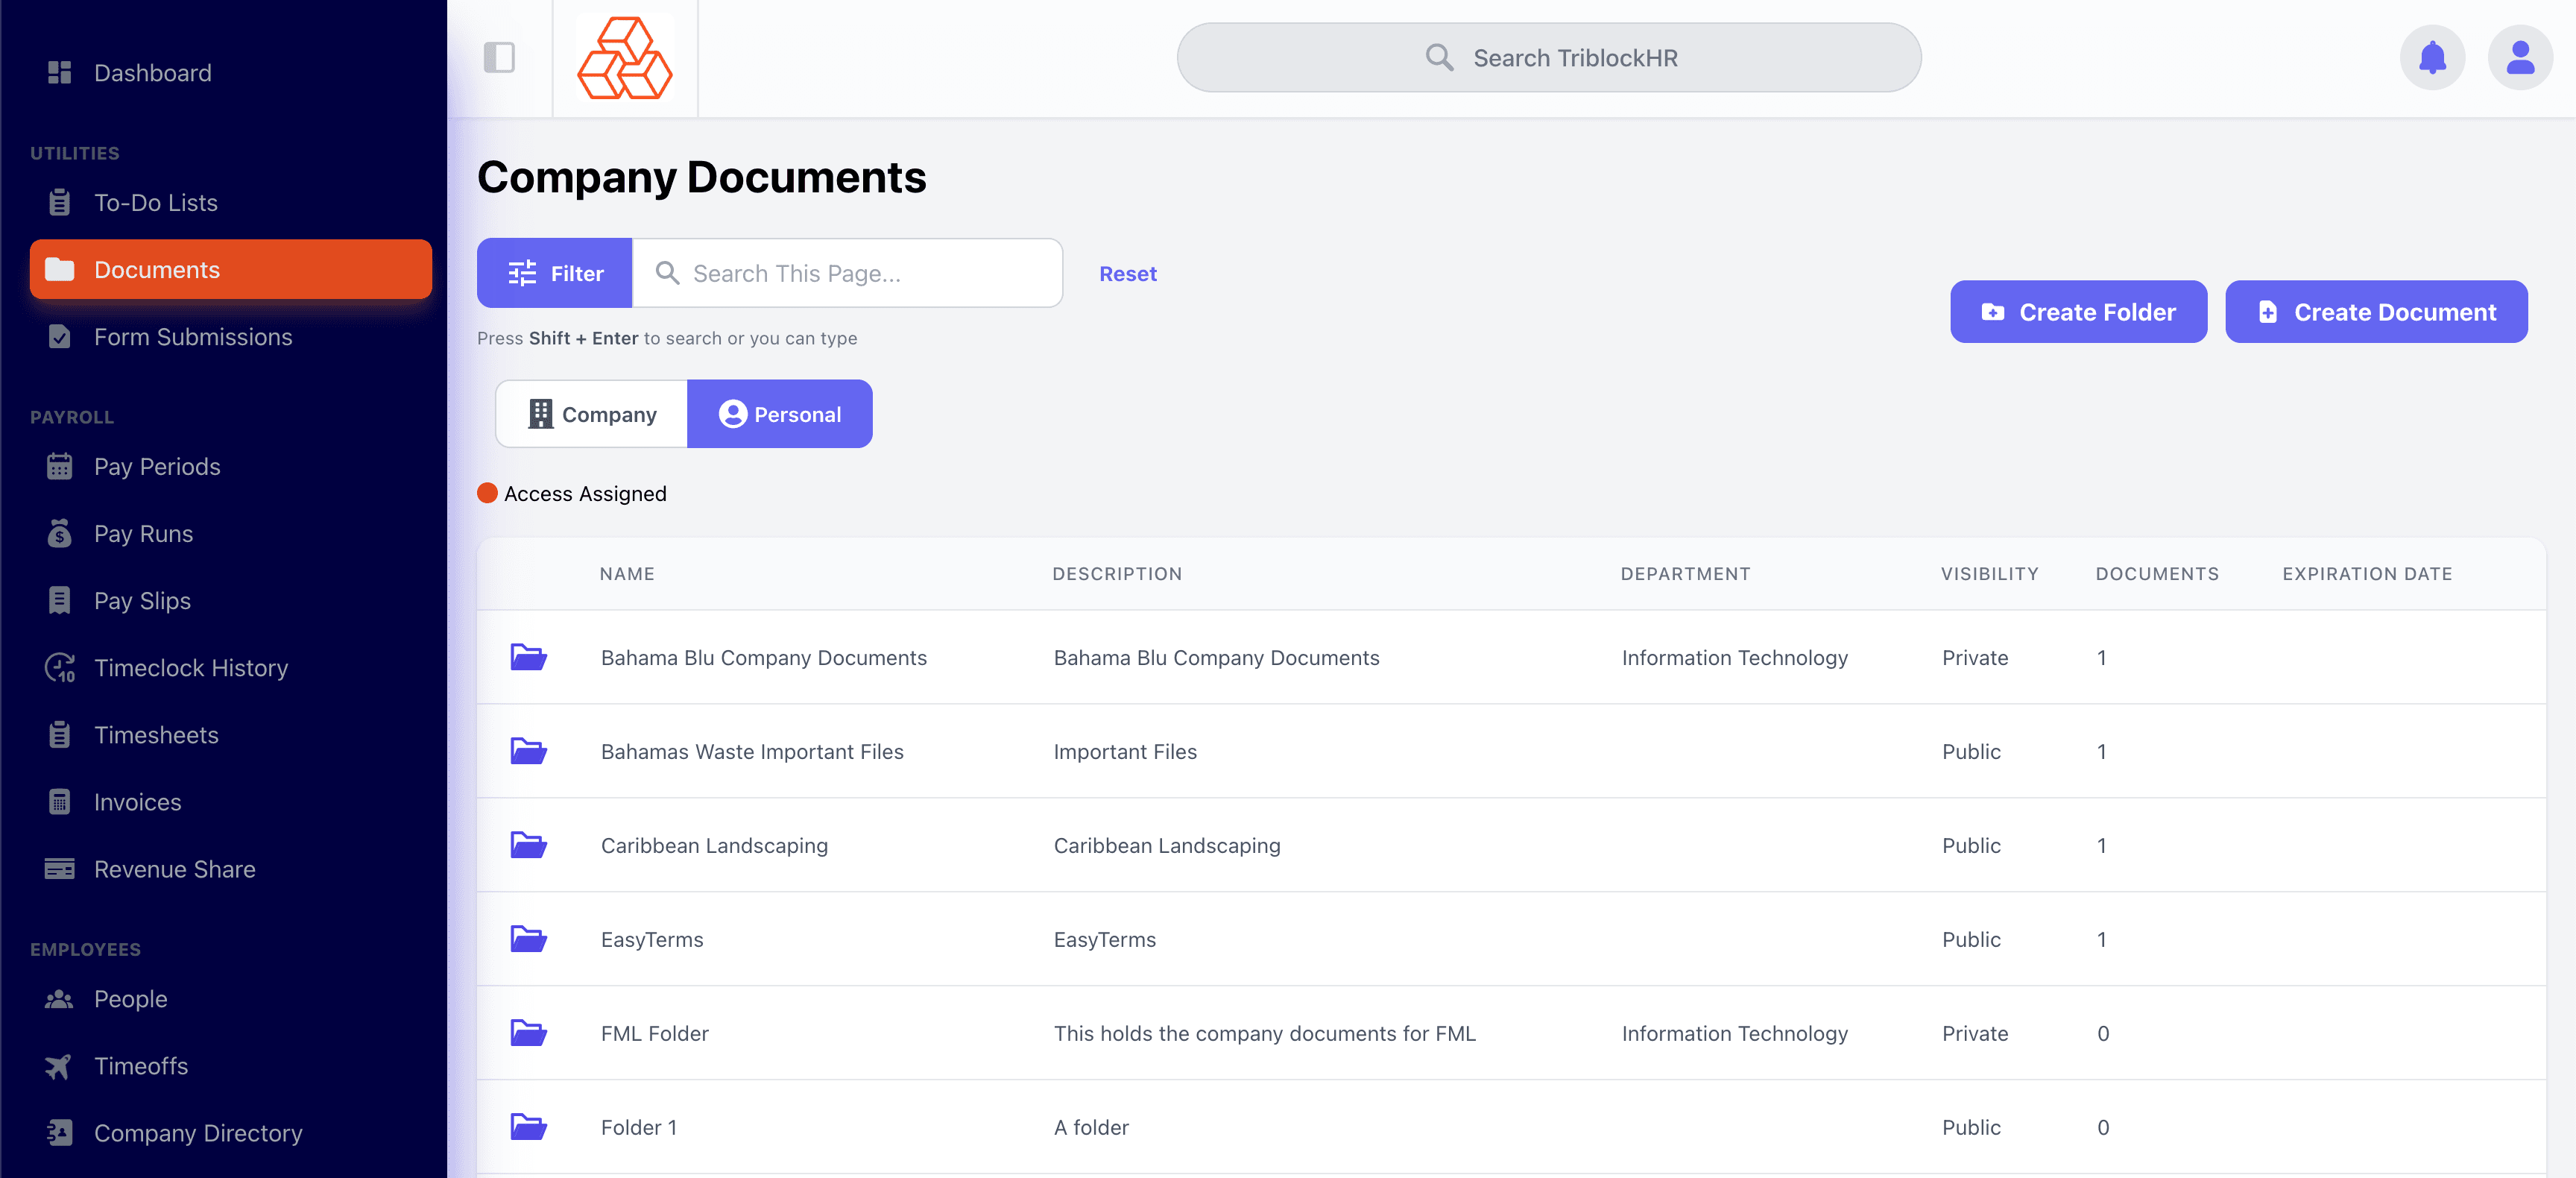The height and width of the screenshot is (1178, 2576).
Task: Open the Filter options
Action: [x=555, y=273]
